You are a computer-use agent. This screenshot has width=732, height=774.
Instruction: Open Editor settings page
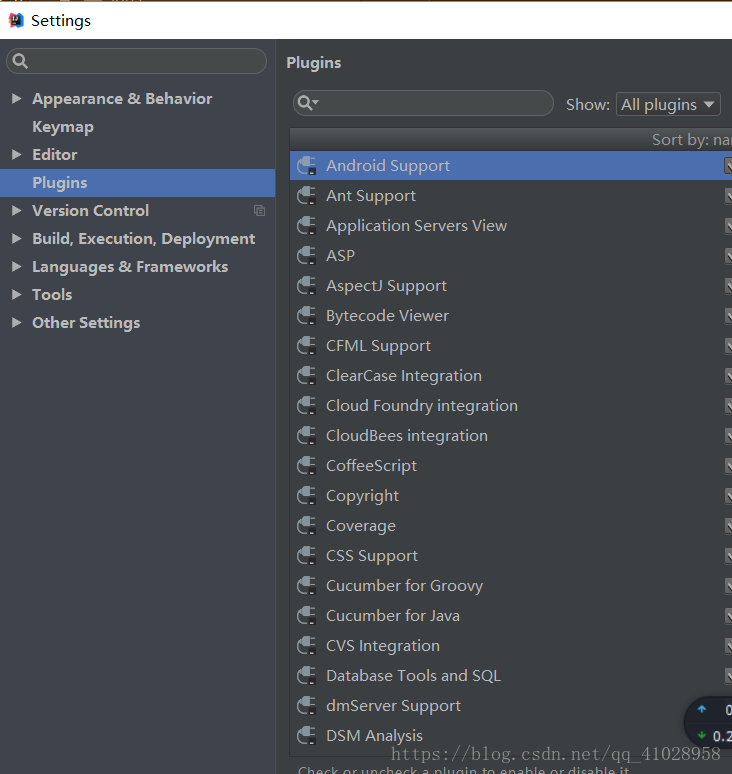[x=54, y=155]
